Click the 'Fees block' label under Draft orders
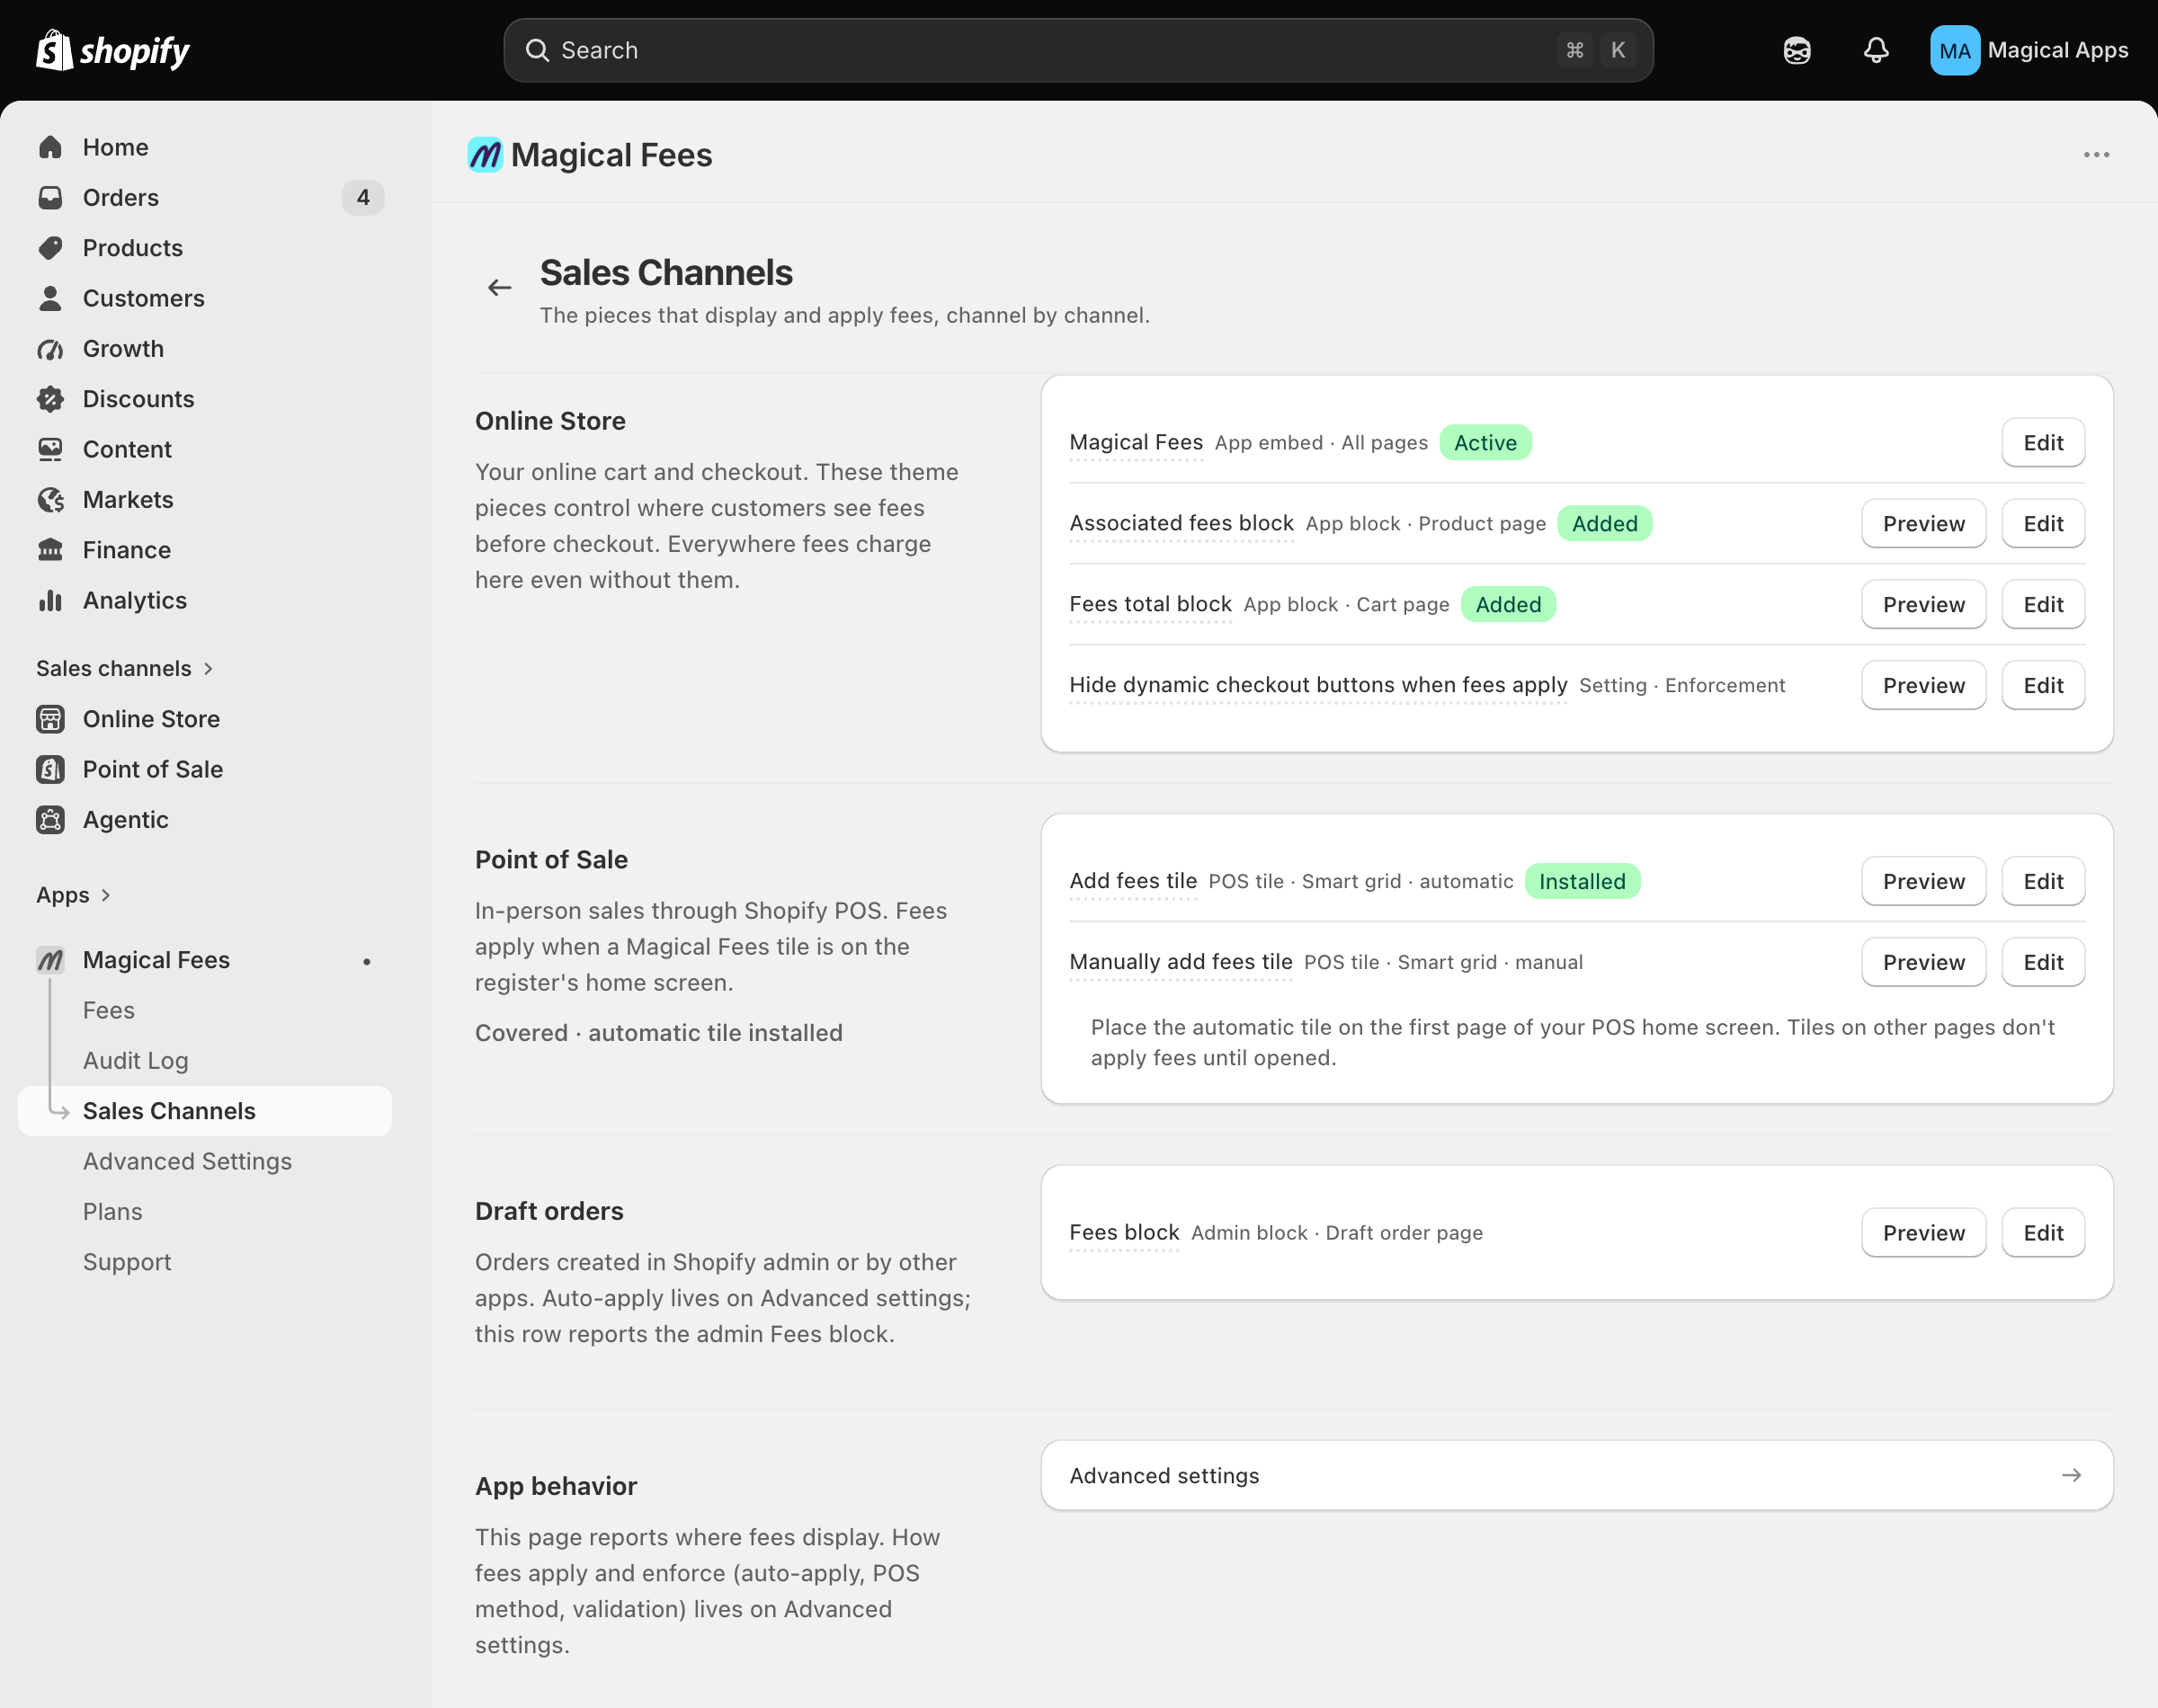The width and height of the screenshot is (2158, 1708). (1124, 1233)
